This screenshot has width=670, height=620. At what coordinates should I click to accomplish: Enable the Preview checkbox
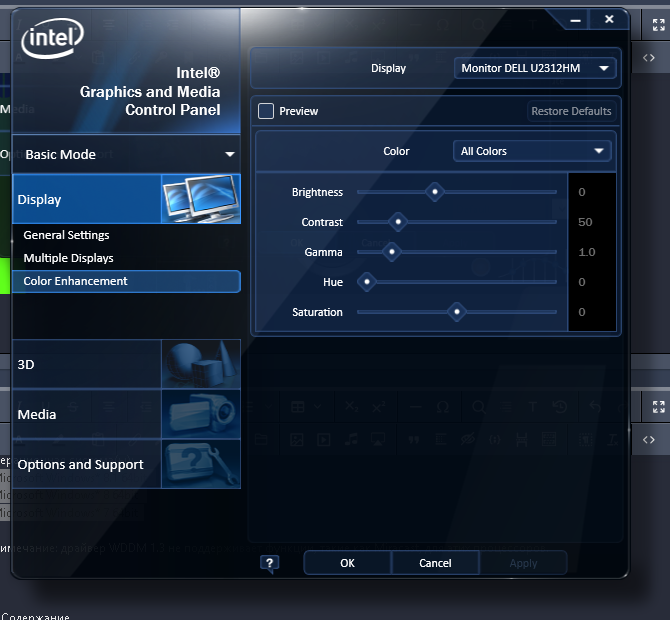[x=266, y=111]
